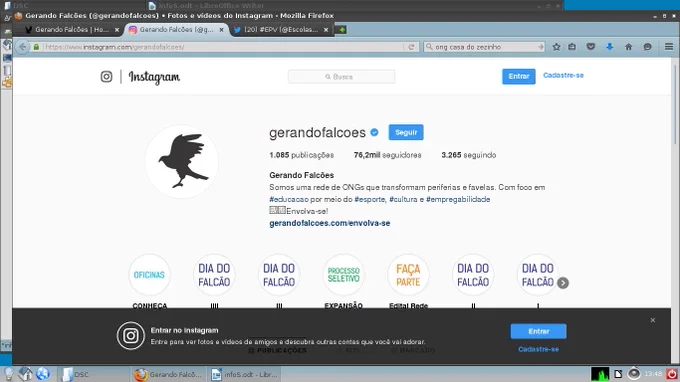Click the #cultura hashtag
680x382 pixels.
[x=403, y=199]
